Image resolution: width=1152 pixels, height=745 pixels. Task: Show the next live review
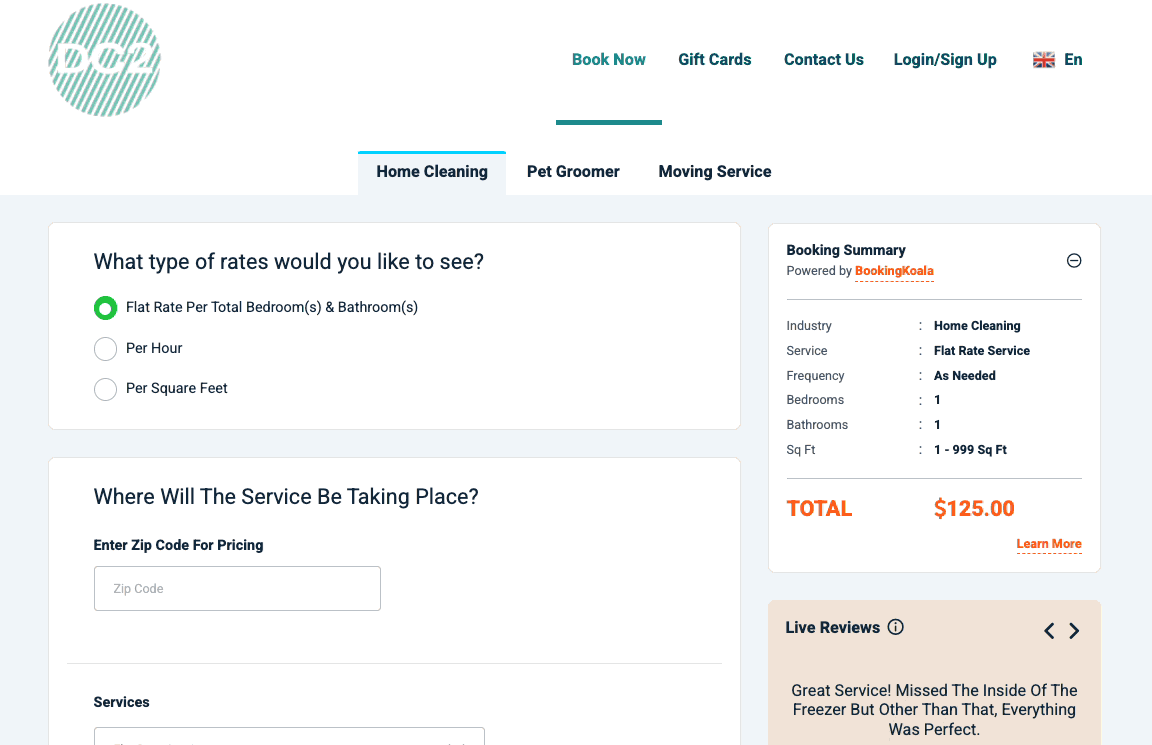point(1074,631)
